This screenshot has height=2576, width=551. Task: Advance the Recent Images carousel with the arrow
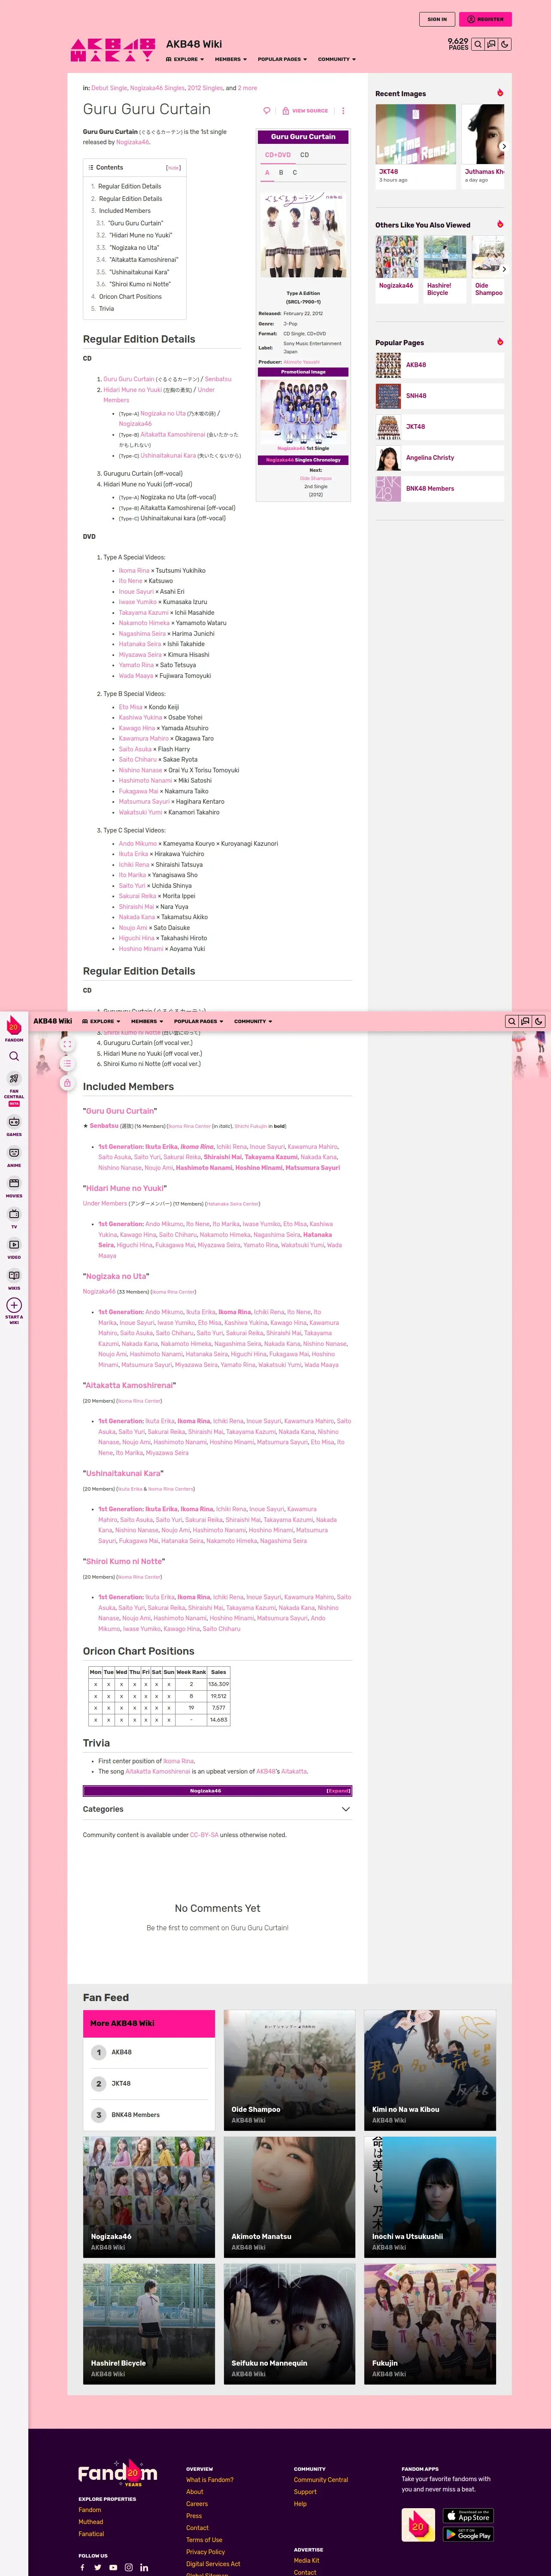503,146
